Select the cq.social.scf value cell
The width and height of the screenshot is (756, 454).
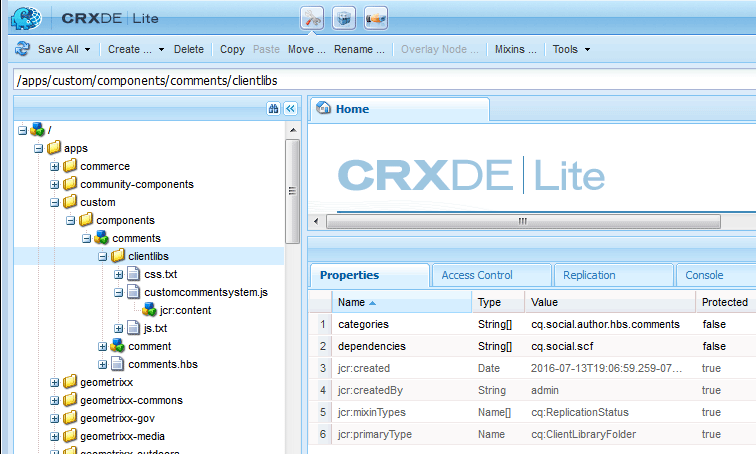tap(610, 346)
